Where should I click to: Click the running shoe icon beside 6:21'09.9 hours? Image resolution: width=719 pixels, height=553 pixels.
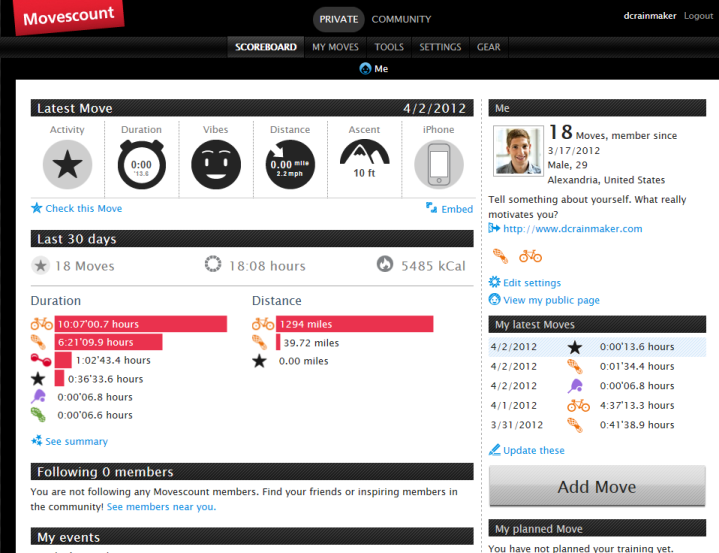point(39,342)
